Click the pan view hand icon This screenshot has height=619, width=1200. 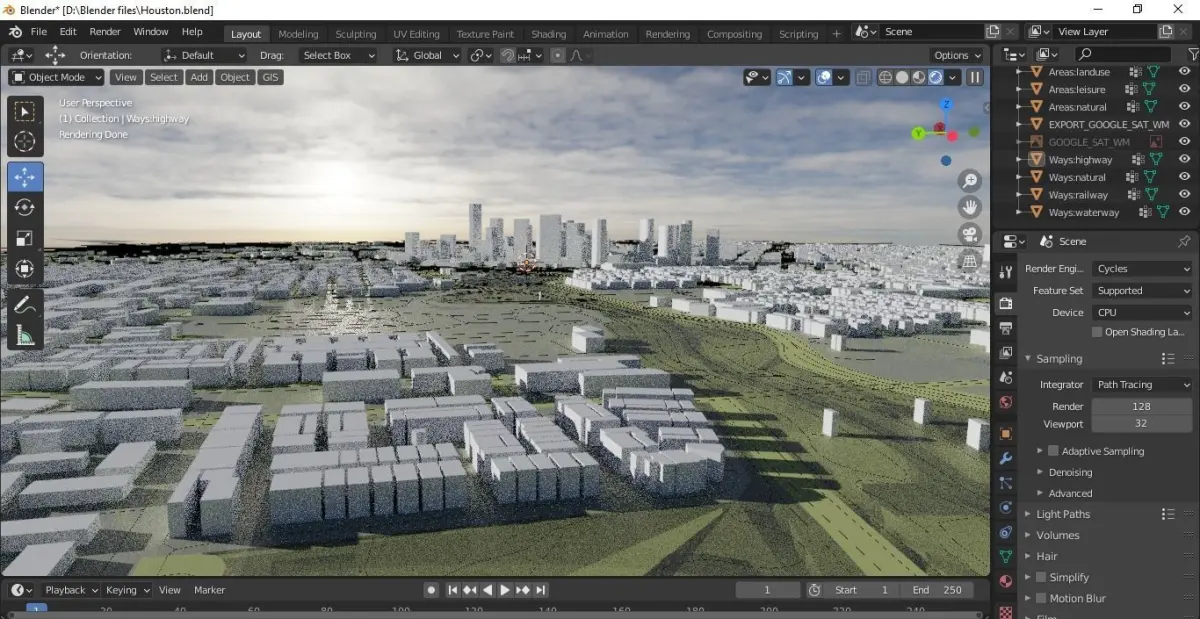click(969, 207)
